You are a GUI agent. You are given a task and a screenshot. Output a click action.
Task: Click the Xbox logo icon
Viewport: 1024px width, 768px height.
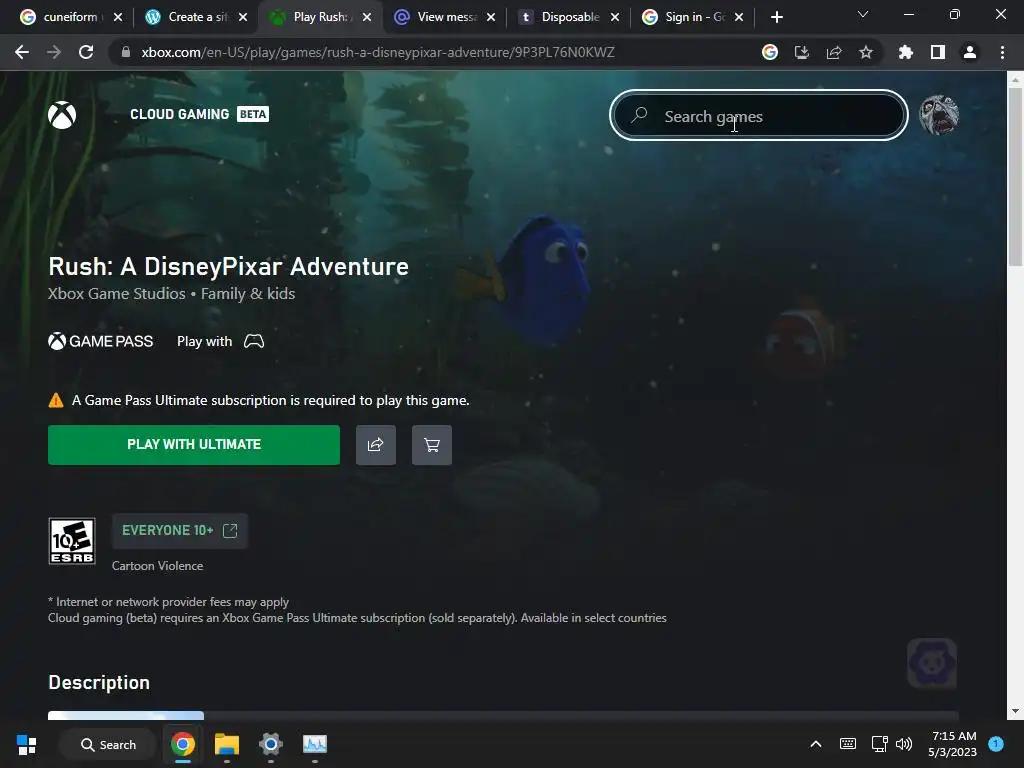[x=62, y=115]
